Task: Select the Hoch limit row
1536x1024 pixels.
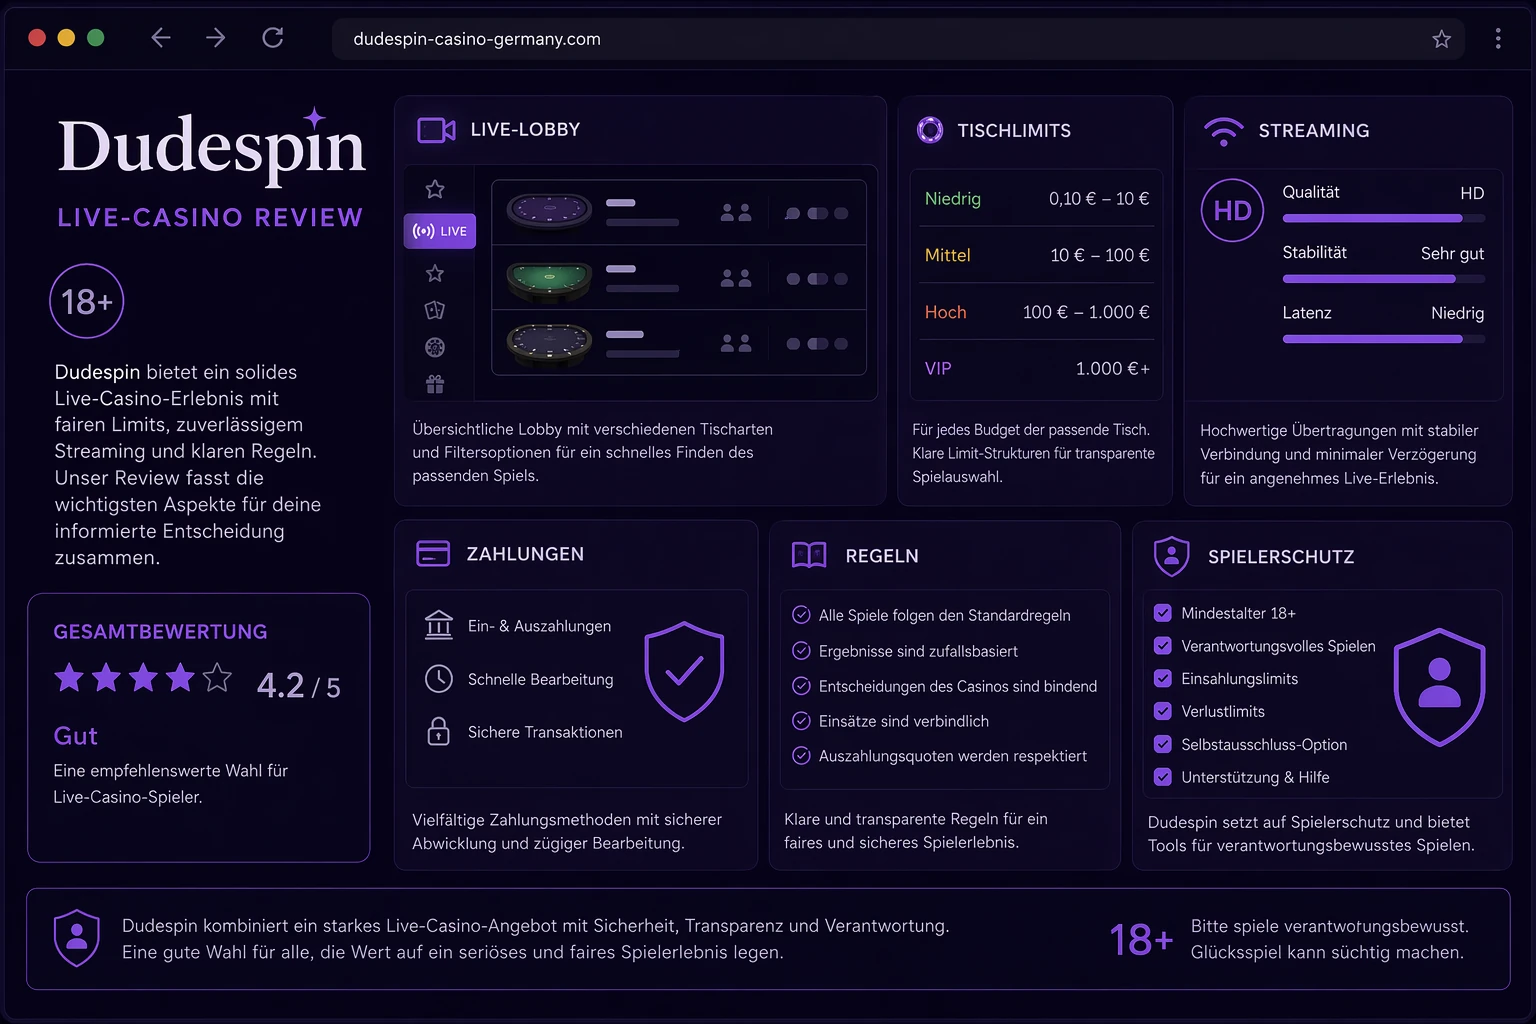Action: click(x=1036, y=312)
